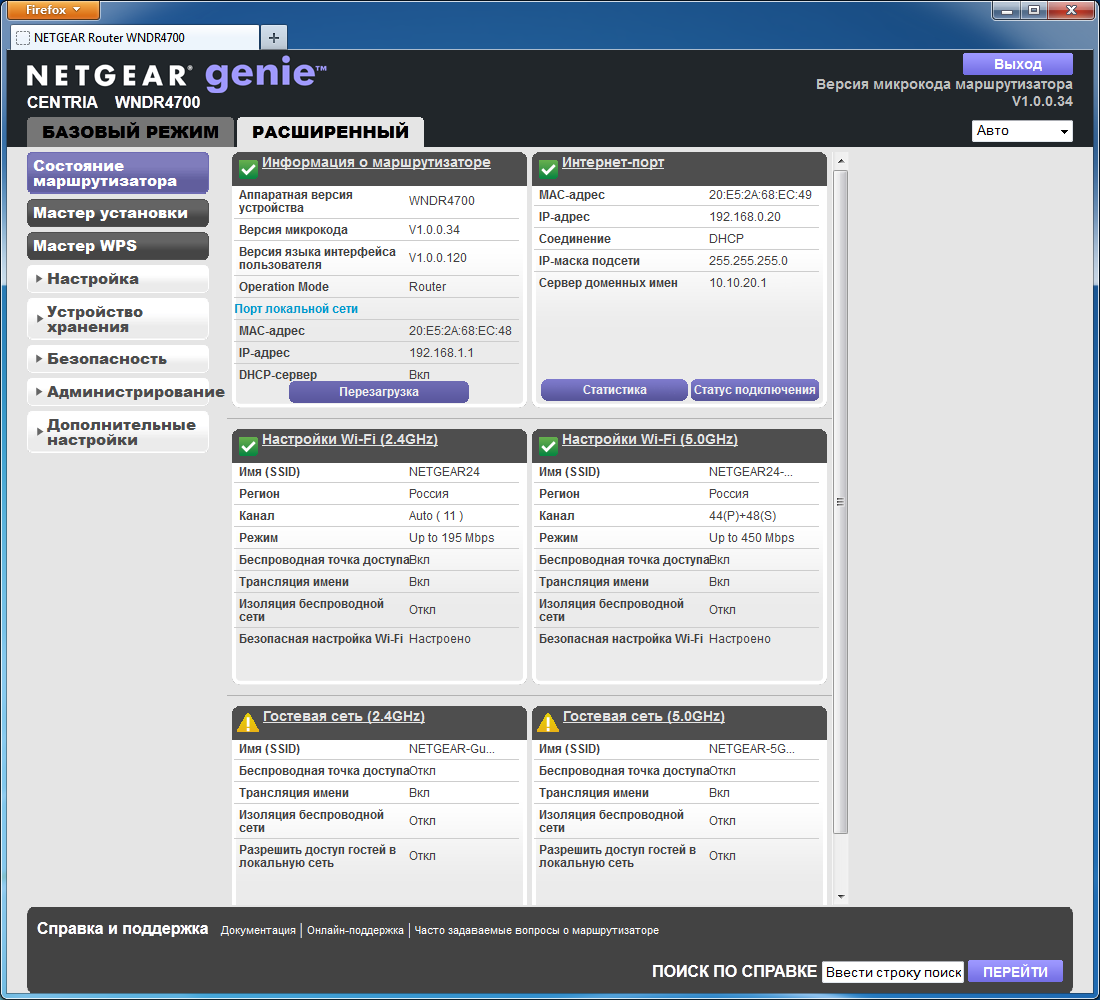Click the help search input field
Viewport: 1100px width, 1000px height.
893,972
